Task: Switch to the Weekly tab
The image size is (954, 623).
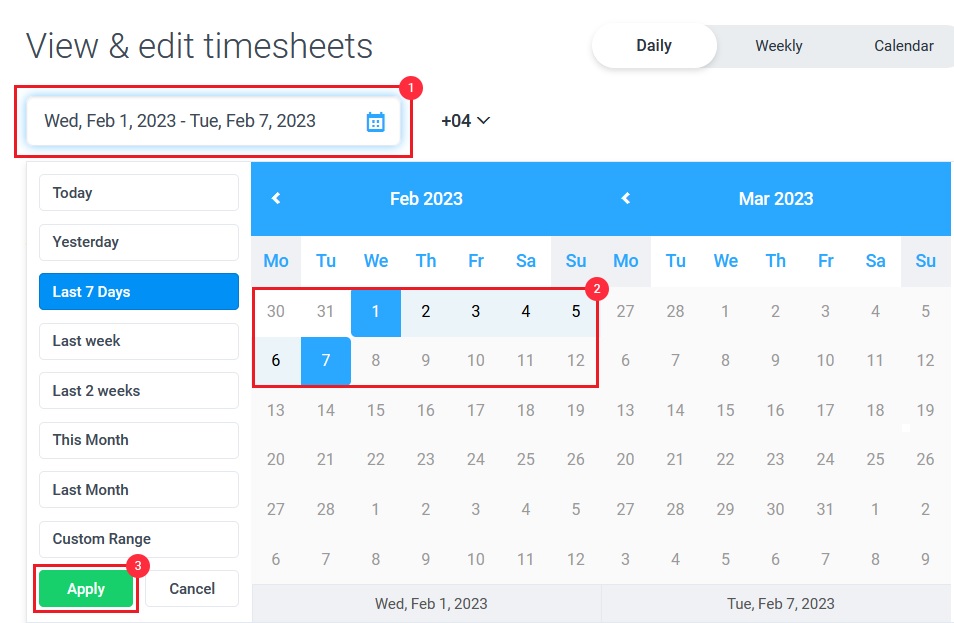Action: (x=779, y=46)
